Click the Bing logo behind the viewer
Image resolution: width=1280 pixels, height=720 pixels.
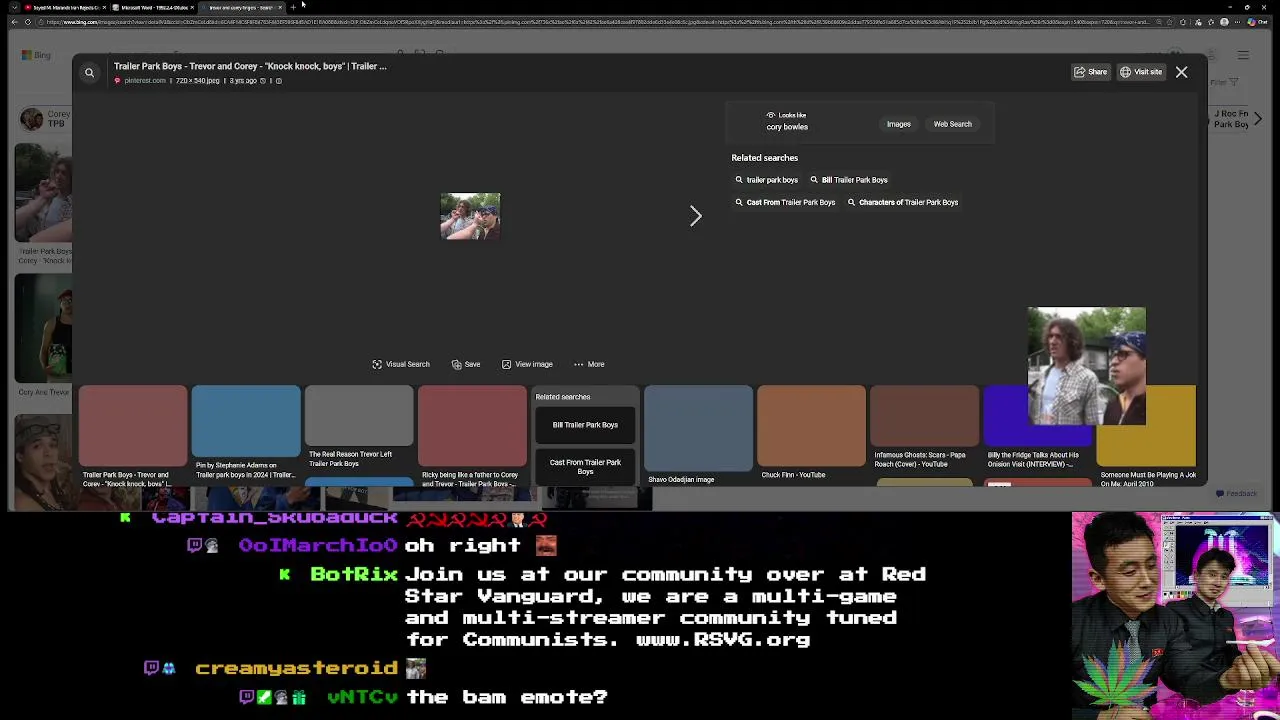pos(36,55)
